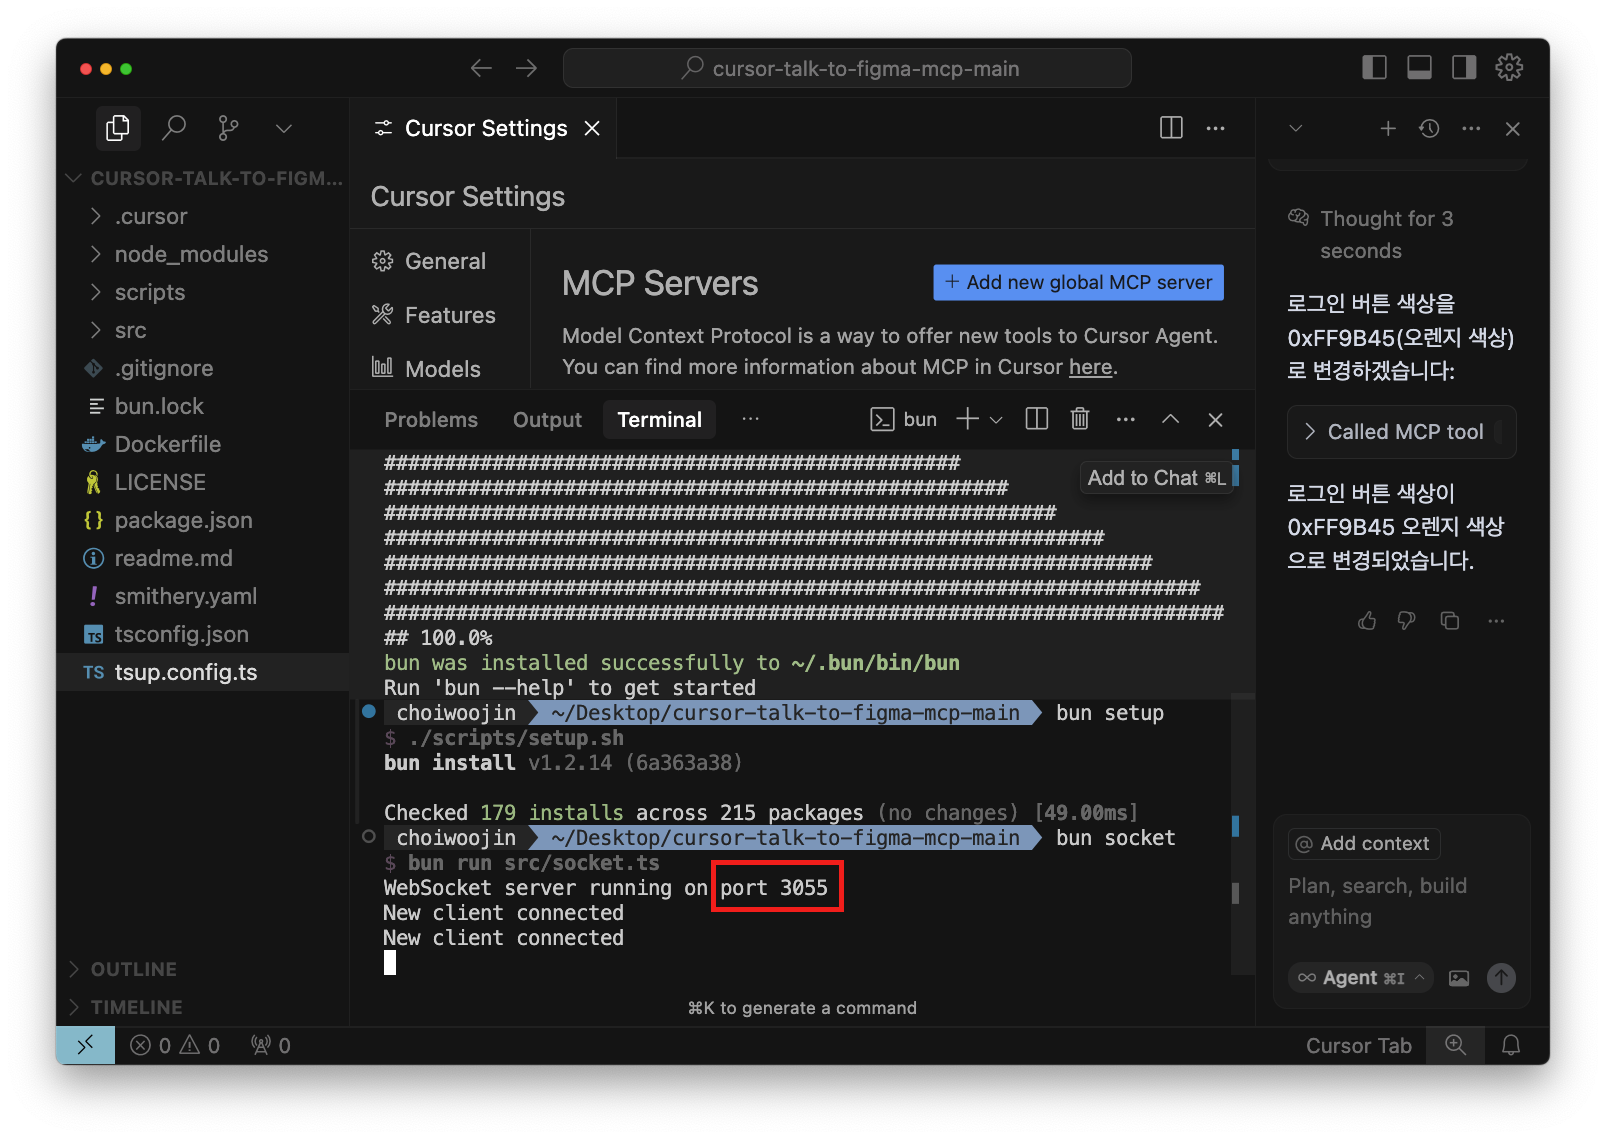Image resolution: width=1606 pixels, height=1139 pixels.
Task: Toggle the right AI sidebar layout icon
Action: pyautogui.click(x=1464, y=67)
